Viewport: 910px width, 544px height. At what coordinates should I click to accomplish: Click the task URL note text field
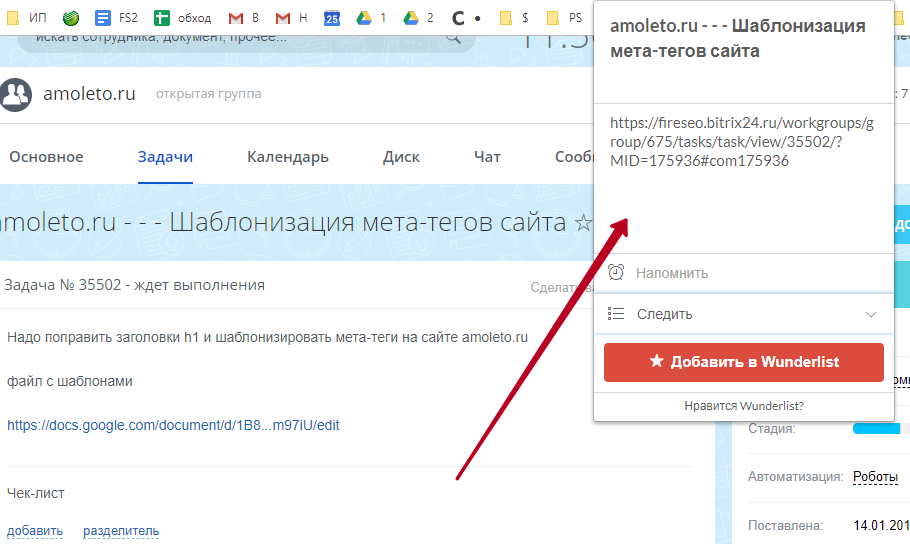tap(742, 175)
